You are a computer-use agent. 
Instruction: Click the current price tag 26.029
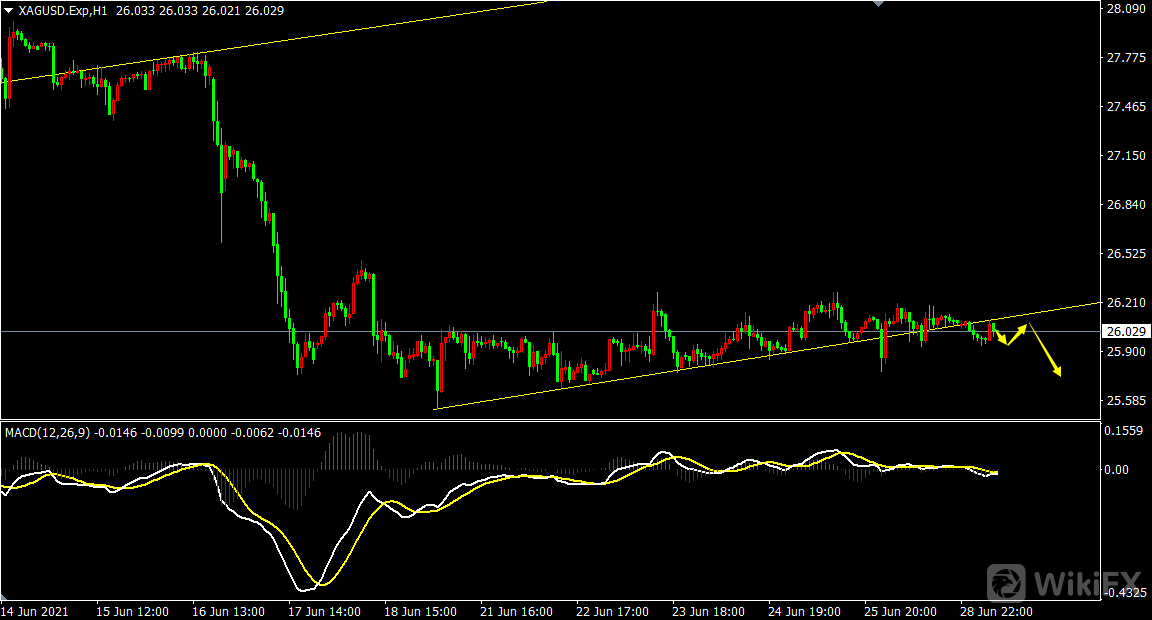pyautogui.click(x=1125, y=331)
